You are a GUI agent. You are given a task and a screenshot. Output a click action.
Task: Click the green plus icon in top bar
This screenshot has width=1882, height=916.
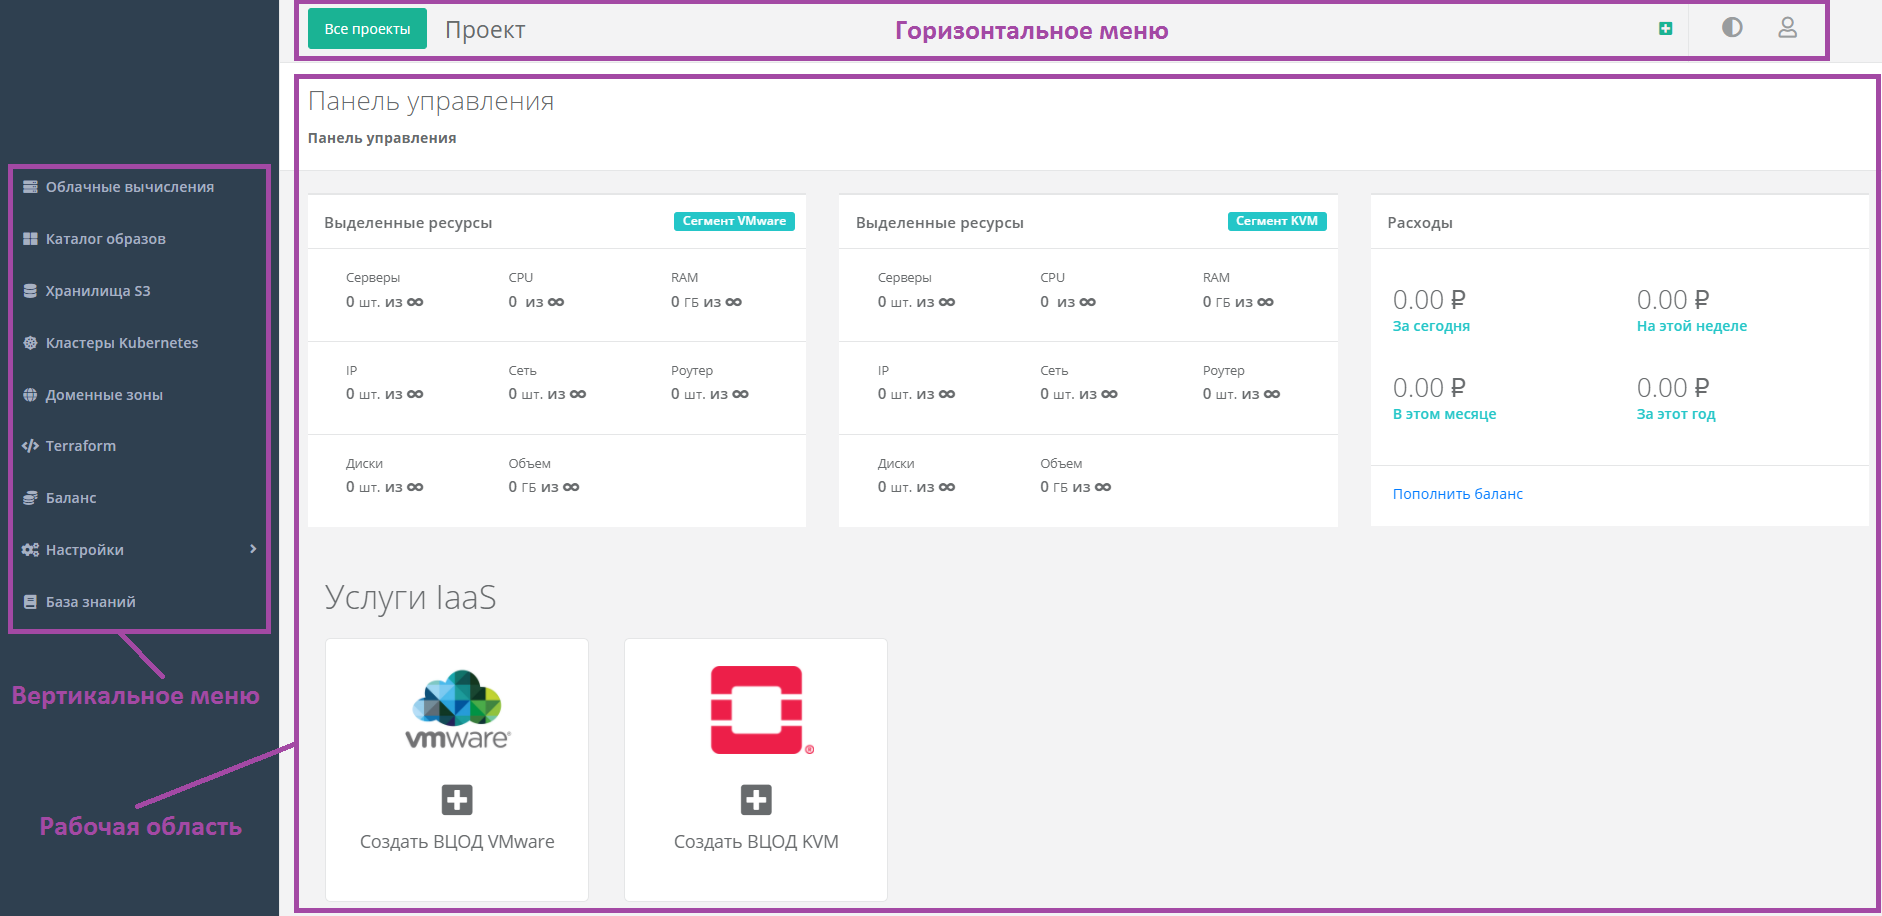click(x=1665, y=29)
